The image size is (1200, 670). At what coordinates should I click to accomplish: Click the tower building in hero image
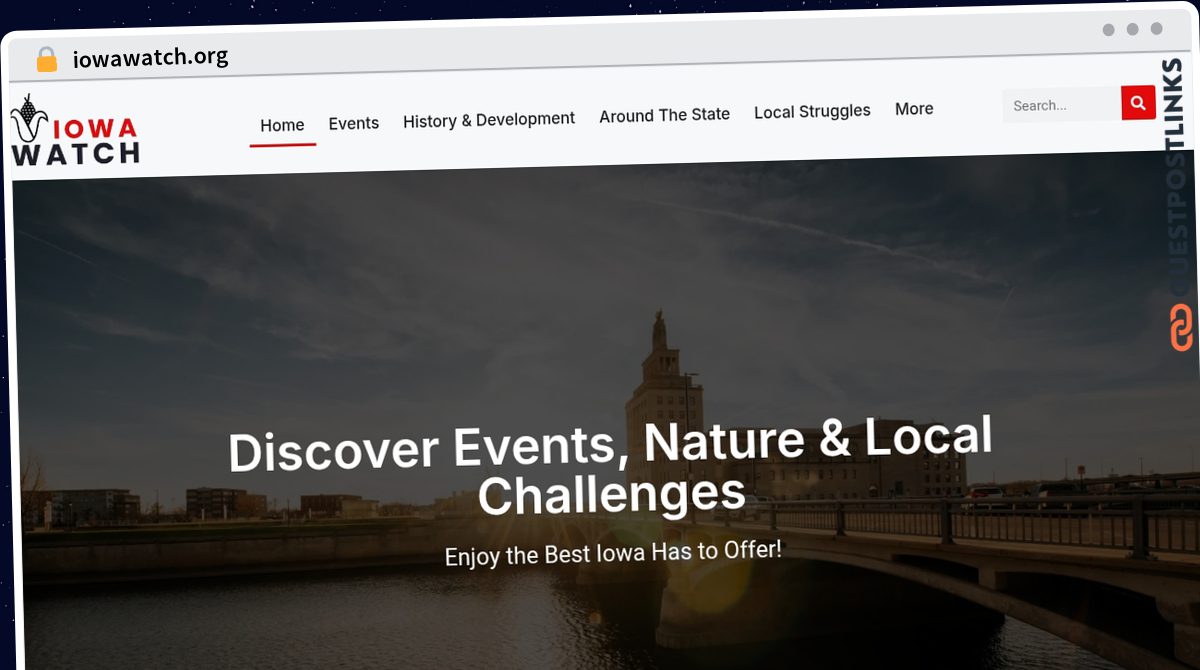pyautogui.click(x=662, y=400)
